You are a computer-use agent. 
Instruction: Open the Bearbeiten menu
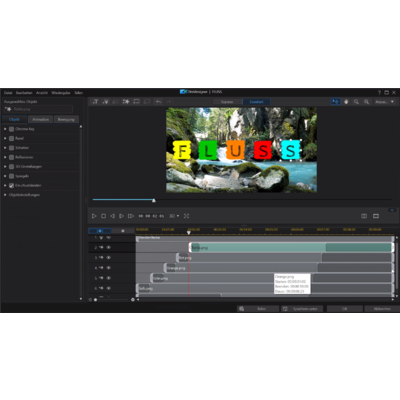[24, 93]
